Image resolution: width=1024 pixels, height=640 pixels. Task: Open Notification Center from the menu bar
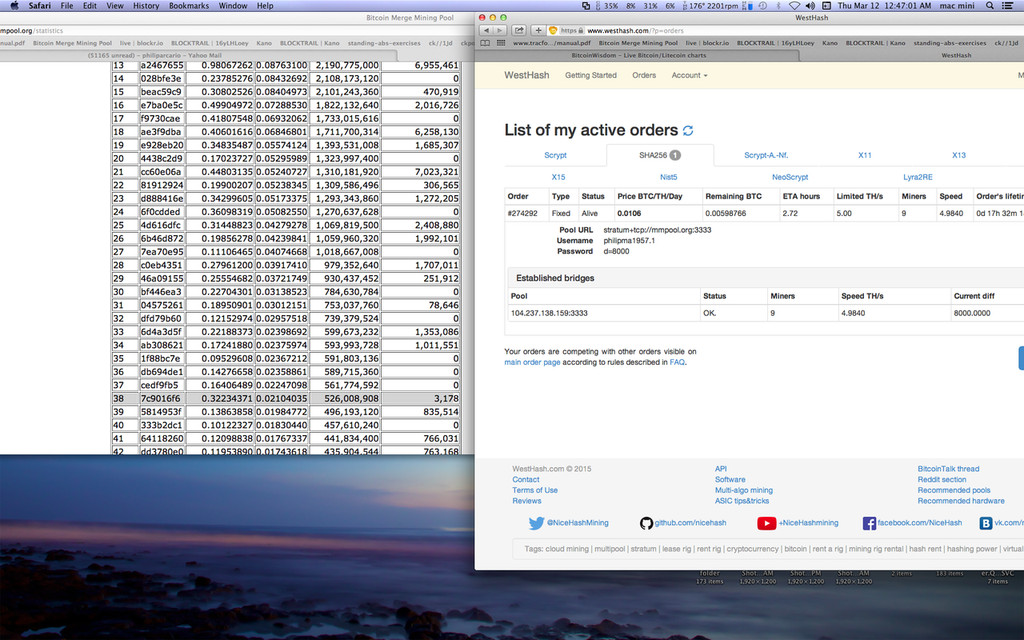[x=1008, y=5]
